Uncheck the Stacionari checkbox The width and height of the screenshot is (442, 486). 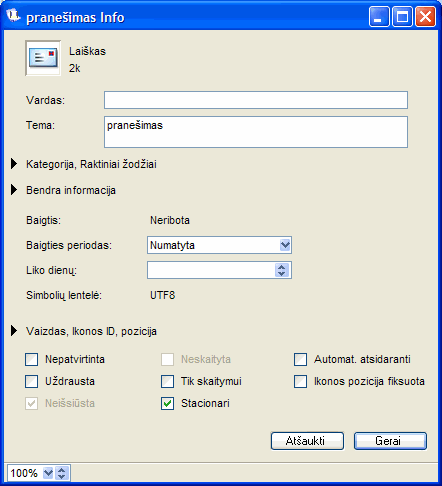[x=167, y=404]
